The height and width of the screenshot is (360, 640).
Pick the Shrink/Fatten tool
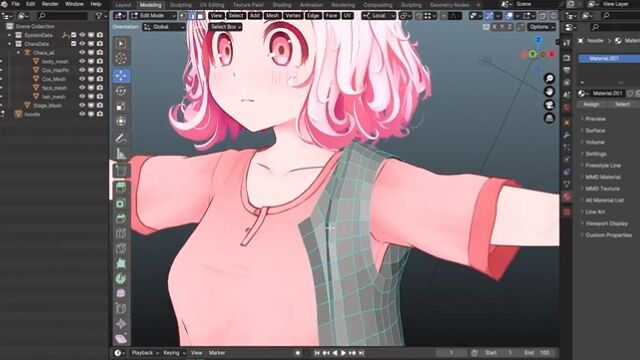pos(121,324)
